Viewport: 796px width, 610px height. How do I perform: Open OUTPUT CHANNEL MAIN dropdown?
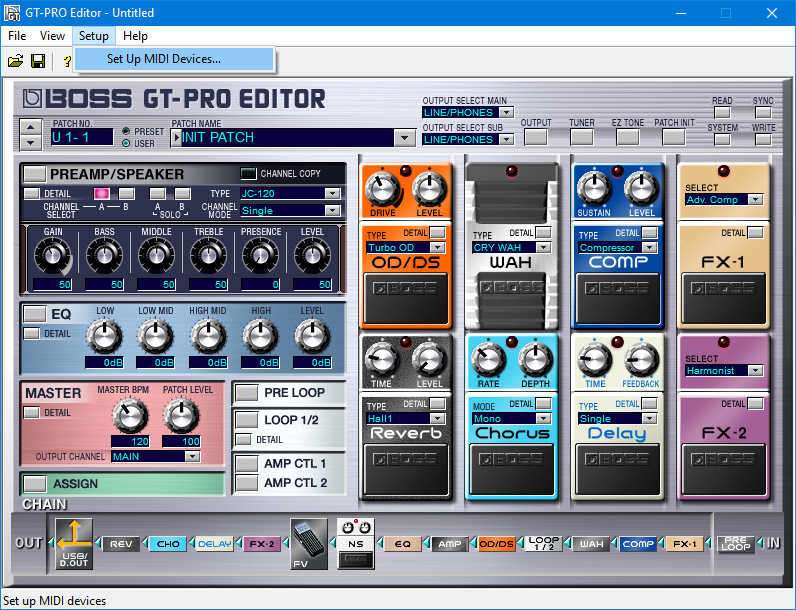(192, 456)
